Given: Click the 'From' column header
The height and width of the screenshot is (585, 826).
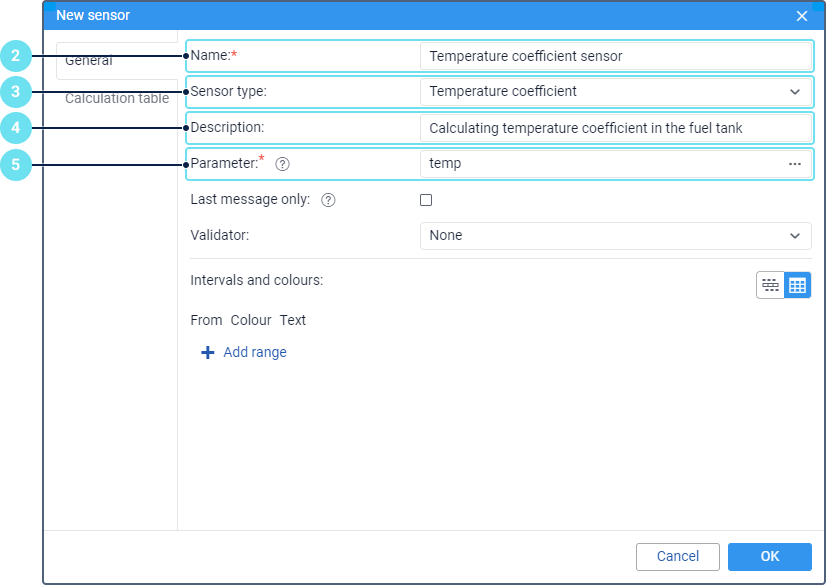Looking at the screenshot, I should click(x=206, y=320).
